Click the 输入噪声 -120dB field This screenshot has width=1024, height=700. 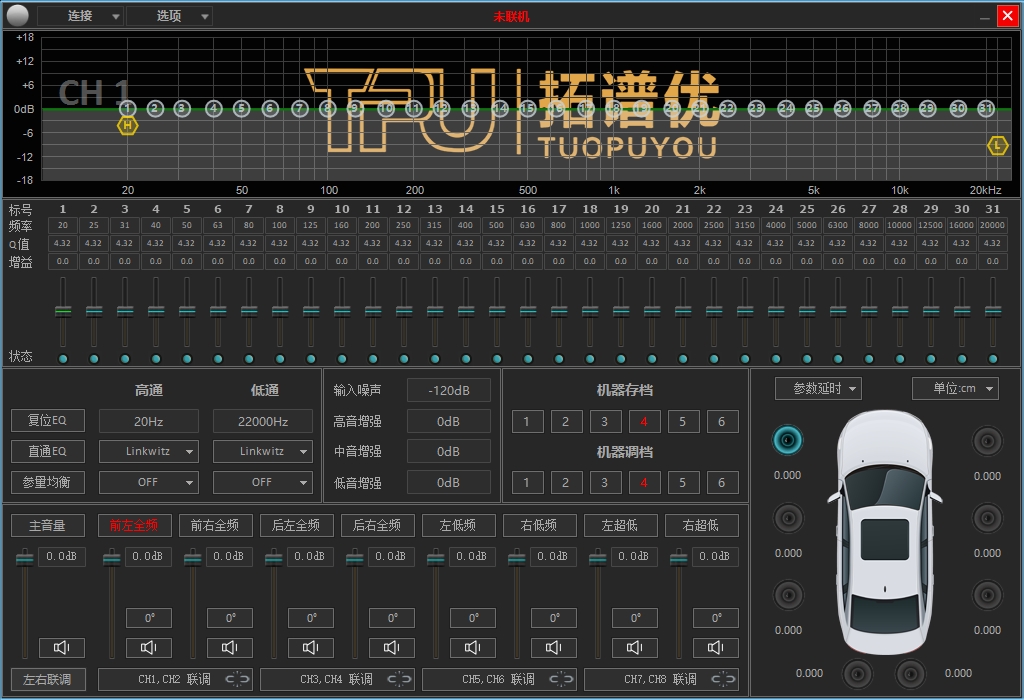tap(449, 390)
